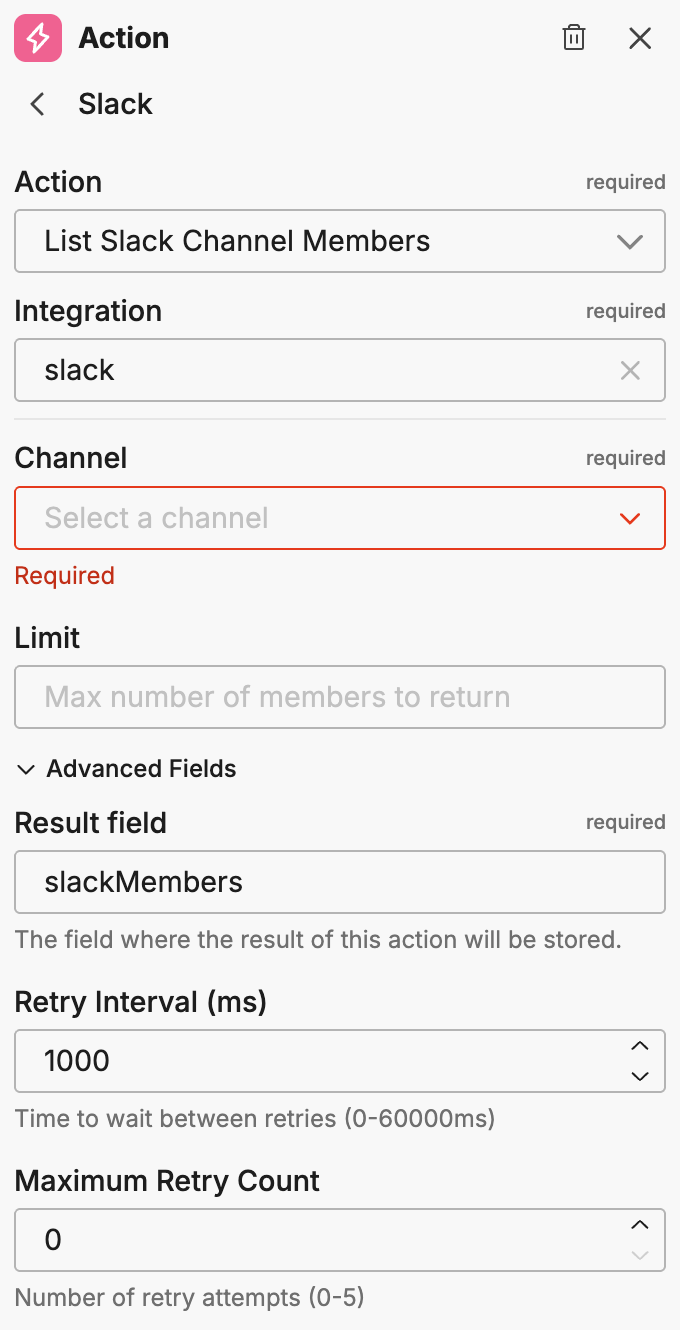Increment Maximum Retry Count with up arrow

640,1226
